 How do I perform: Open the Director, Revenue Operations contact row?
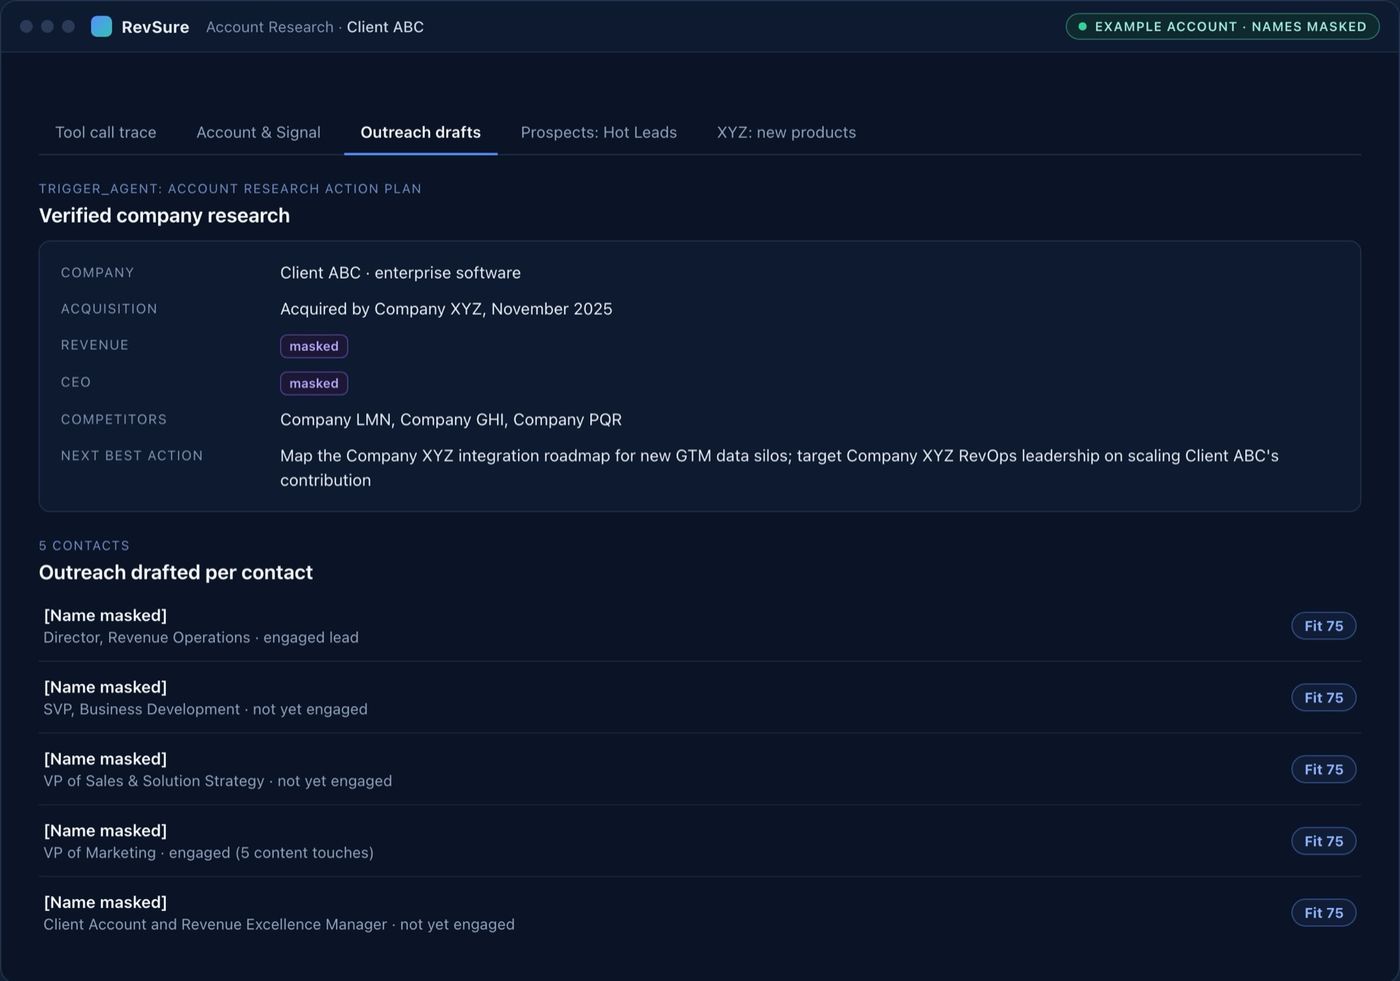pyautogui.click(x=700, y=626)
